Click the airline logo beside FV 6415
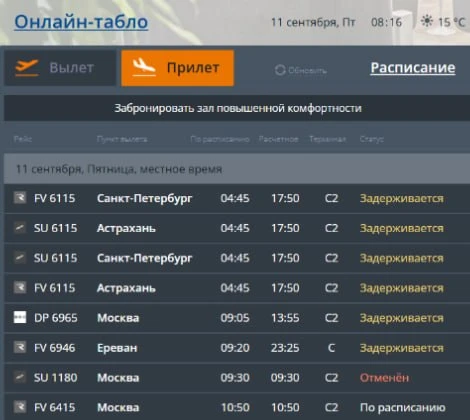Screen dimensions: 470x420 coord(20,407)
